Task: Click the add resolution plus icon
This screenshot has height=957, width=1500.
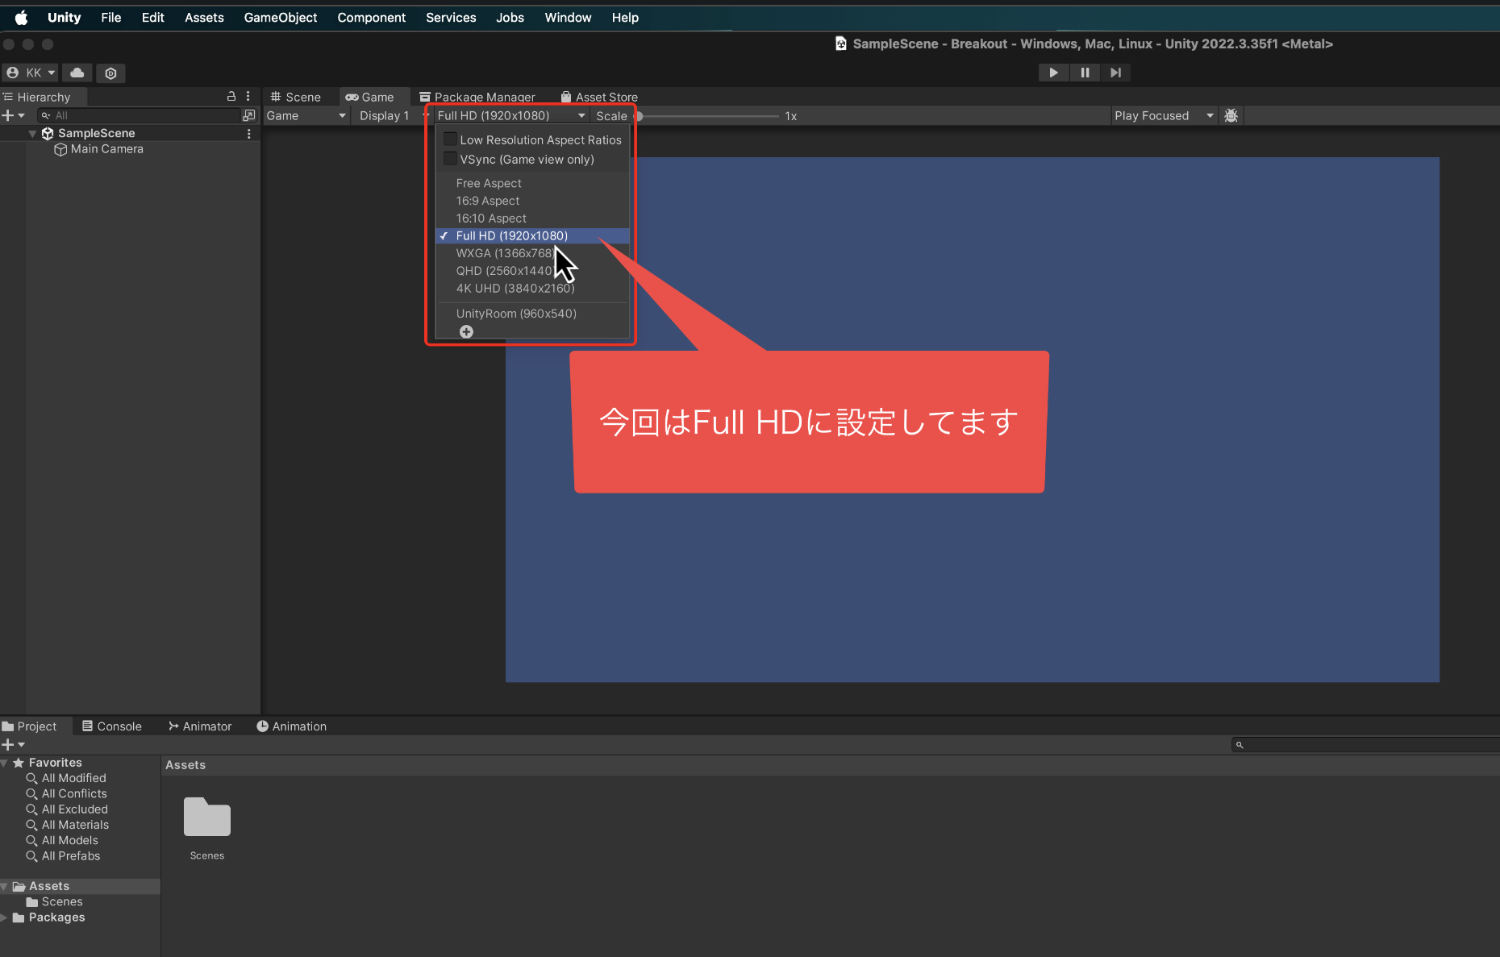Action: [x=466, y=332]
